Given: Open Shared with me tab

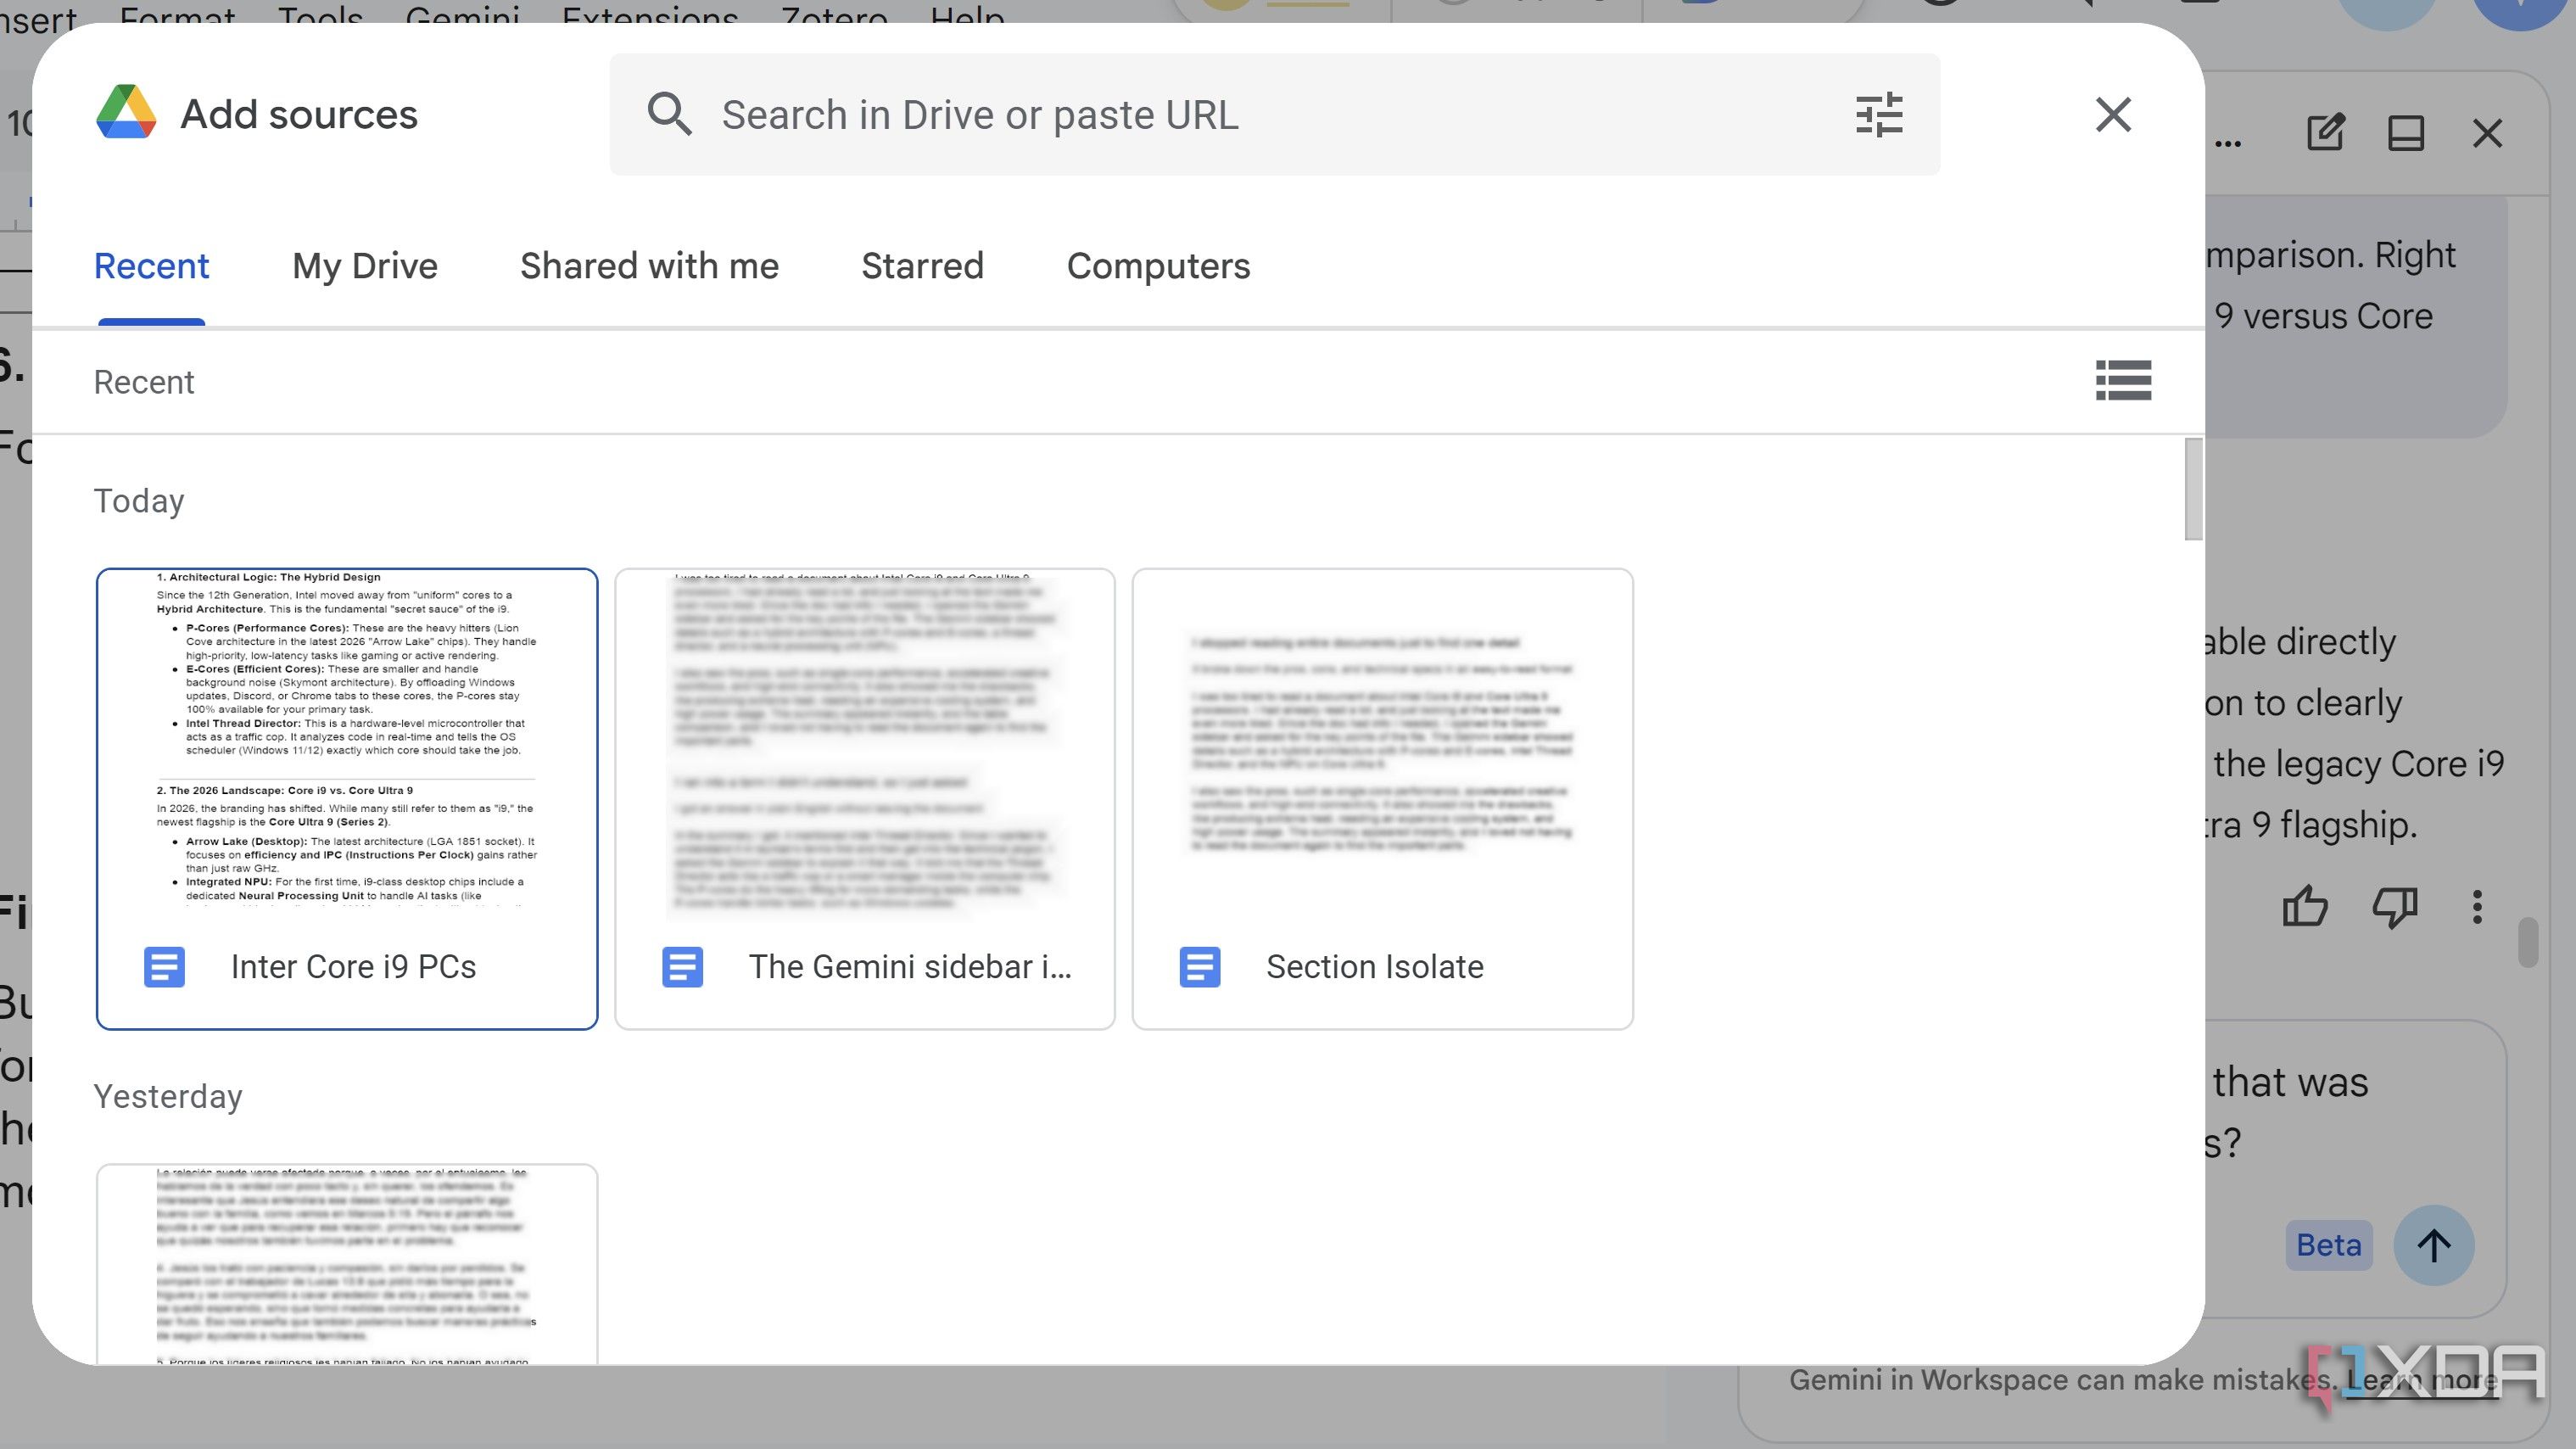Looking at the screenshot, I should pos(649,266).
